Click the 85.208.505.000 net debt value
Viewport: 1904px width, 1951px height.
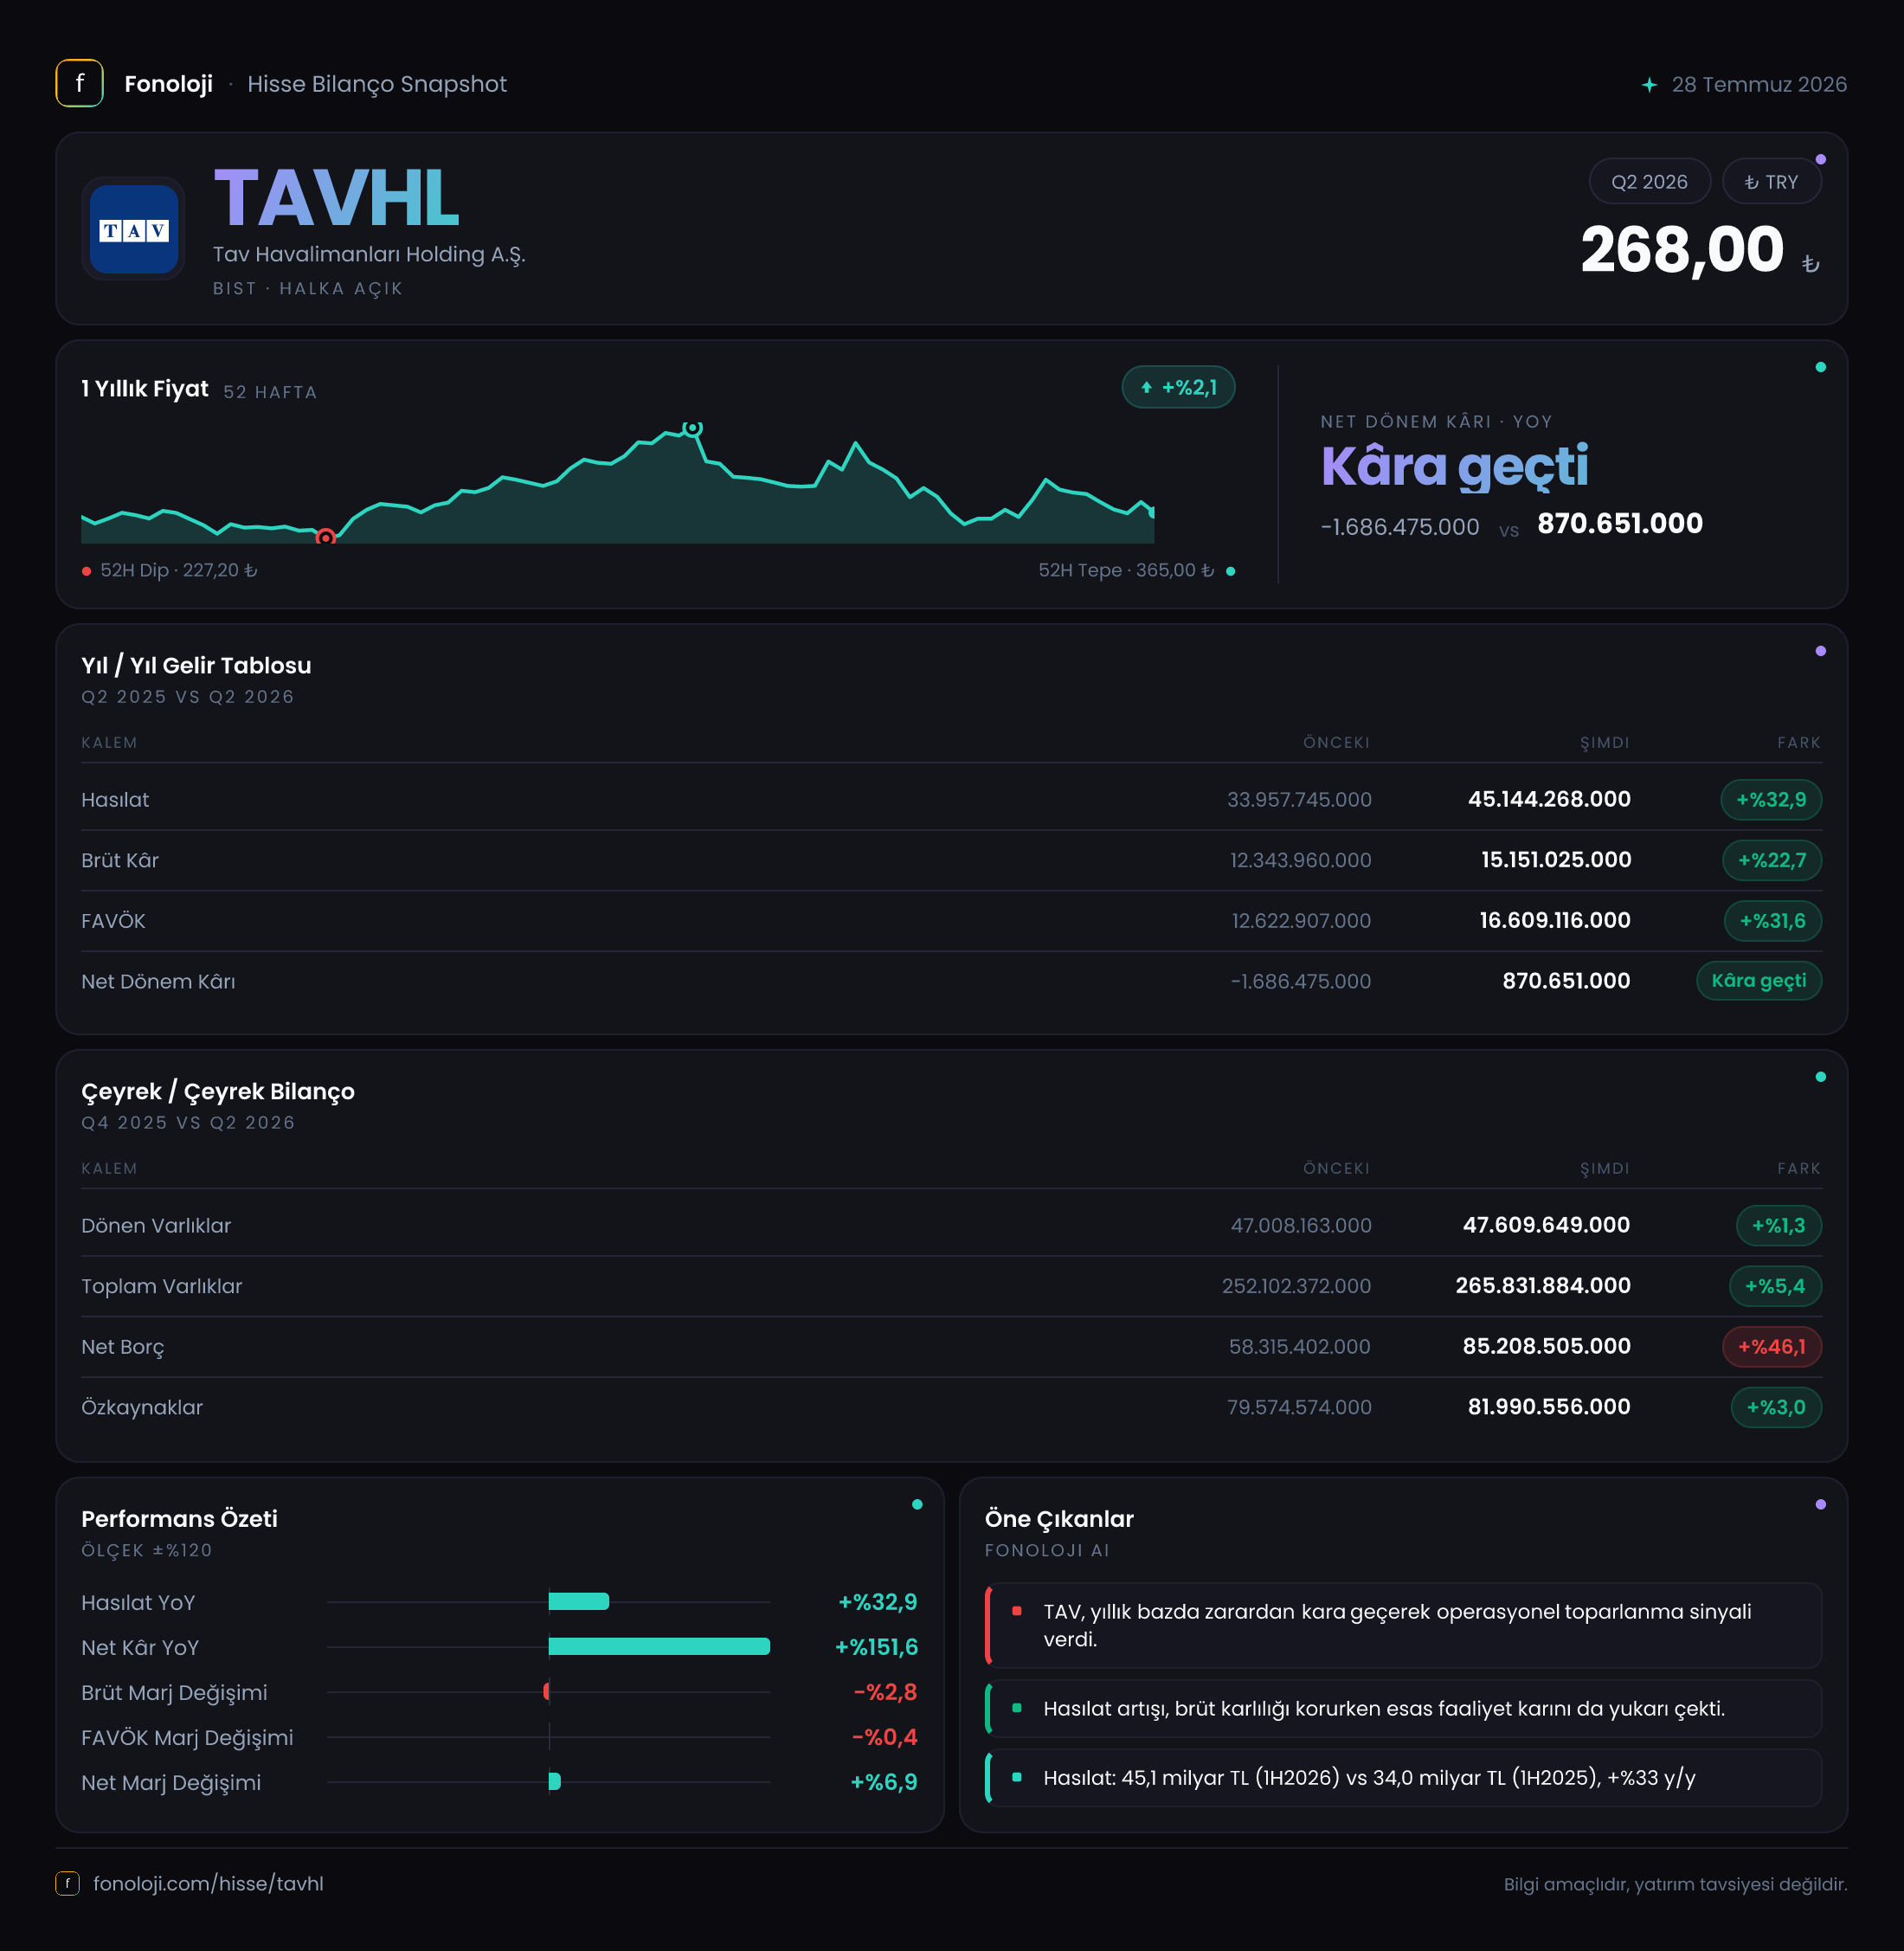1547,1346
